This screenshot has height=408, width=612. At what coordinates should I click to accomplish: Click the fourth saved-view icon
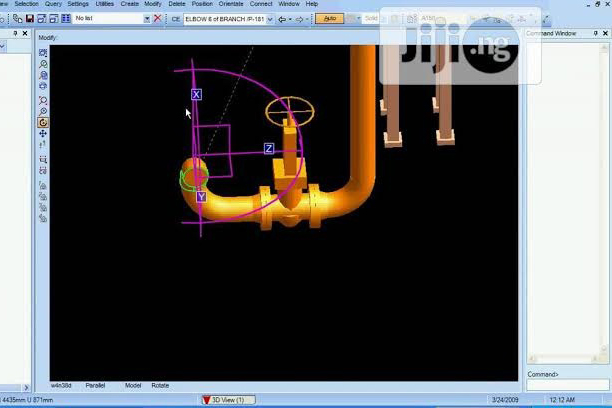[x=43, y=218]
